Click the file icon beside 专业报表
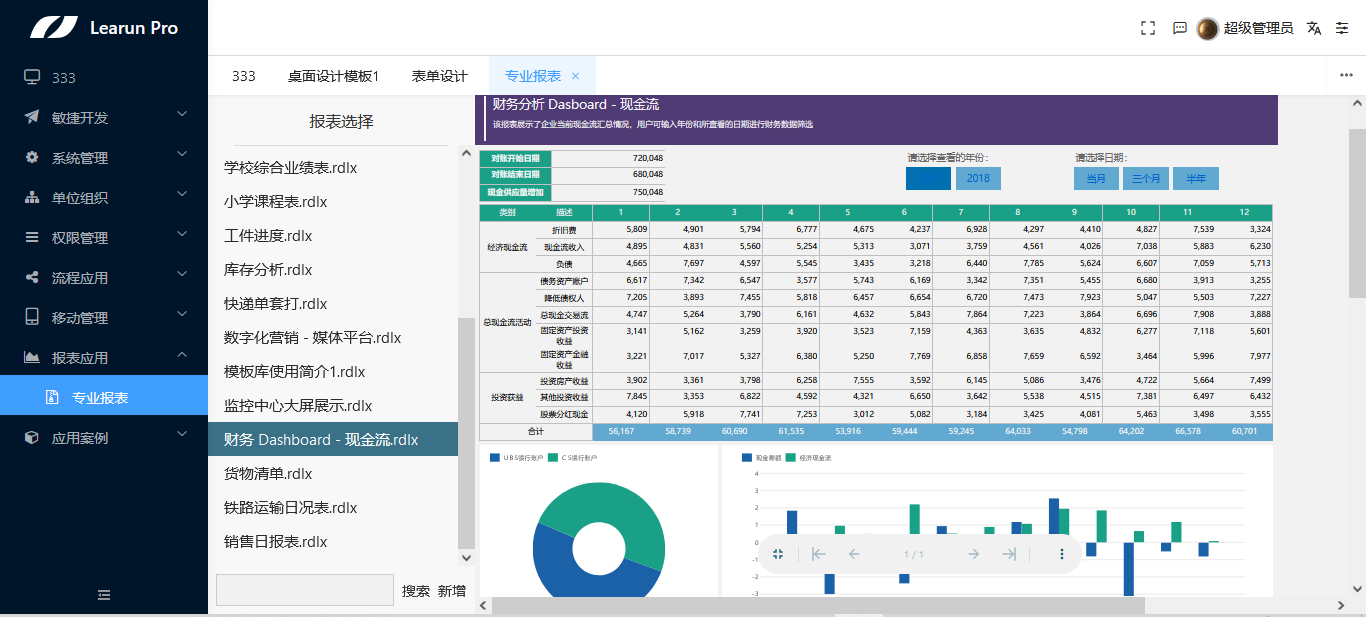 52,397
